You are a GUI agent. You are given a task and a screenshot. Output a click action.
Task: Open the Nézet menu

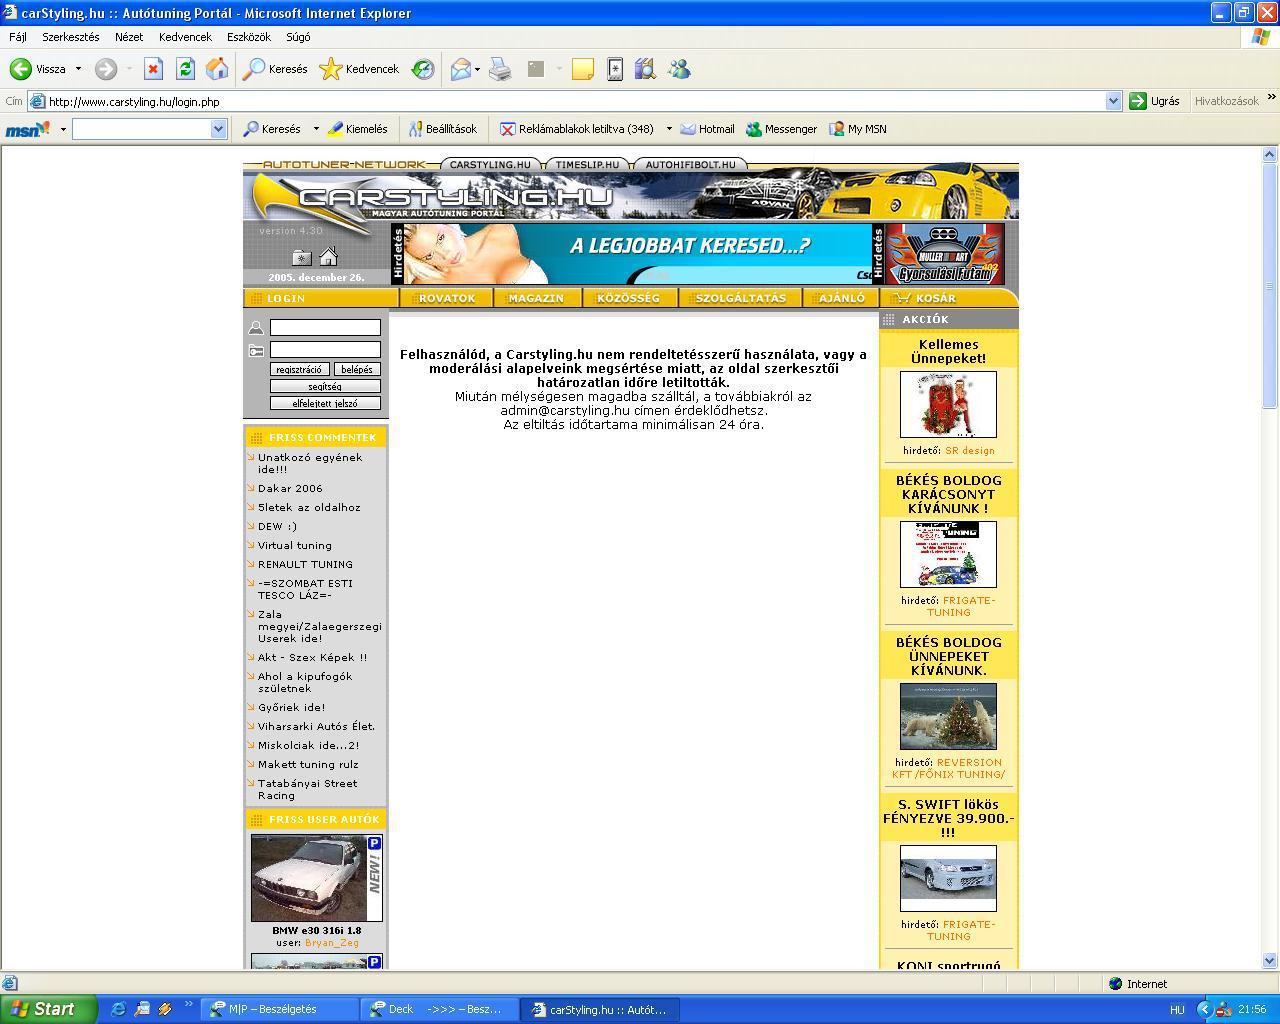[129, 37]
